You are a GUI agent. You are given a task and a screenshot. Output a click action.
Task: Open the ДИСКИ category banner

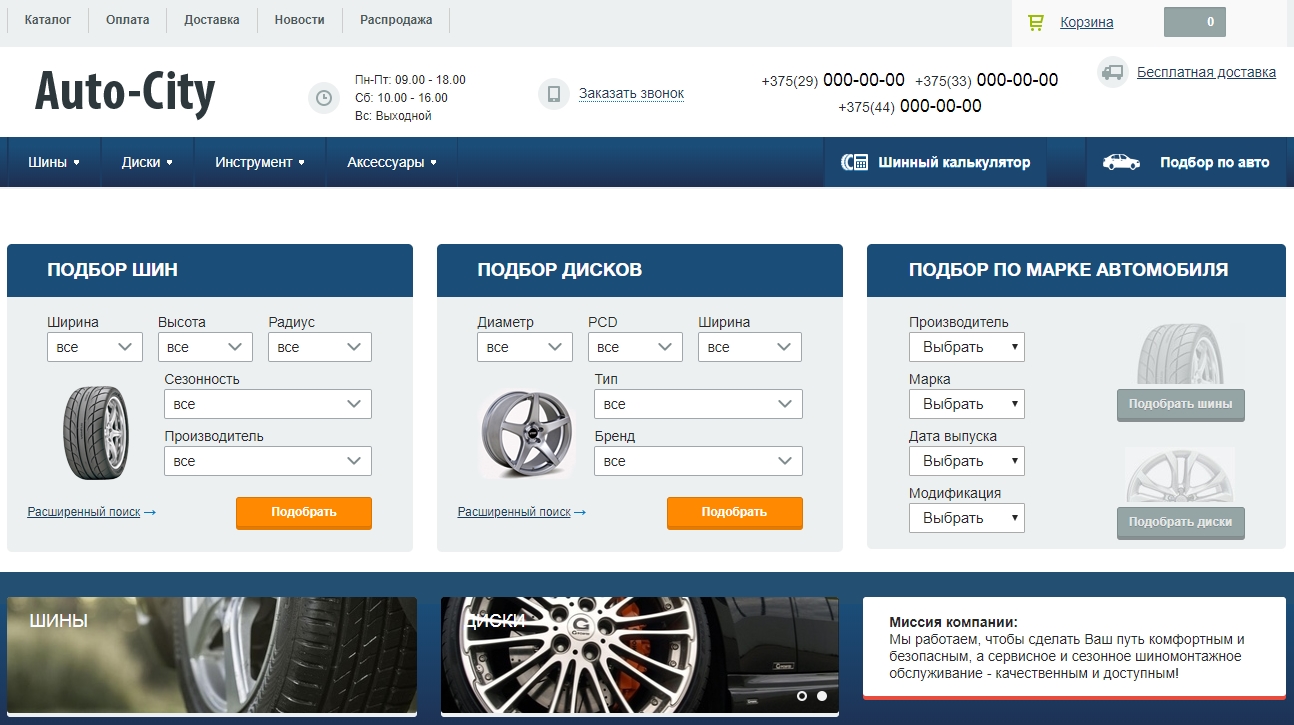pos(640,656)
